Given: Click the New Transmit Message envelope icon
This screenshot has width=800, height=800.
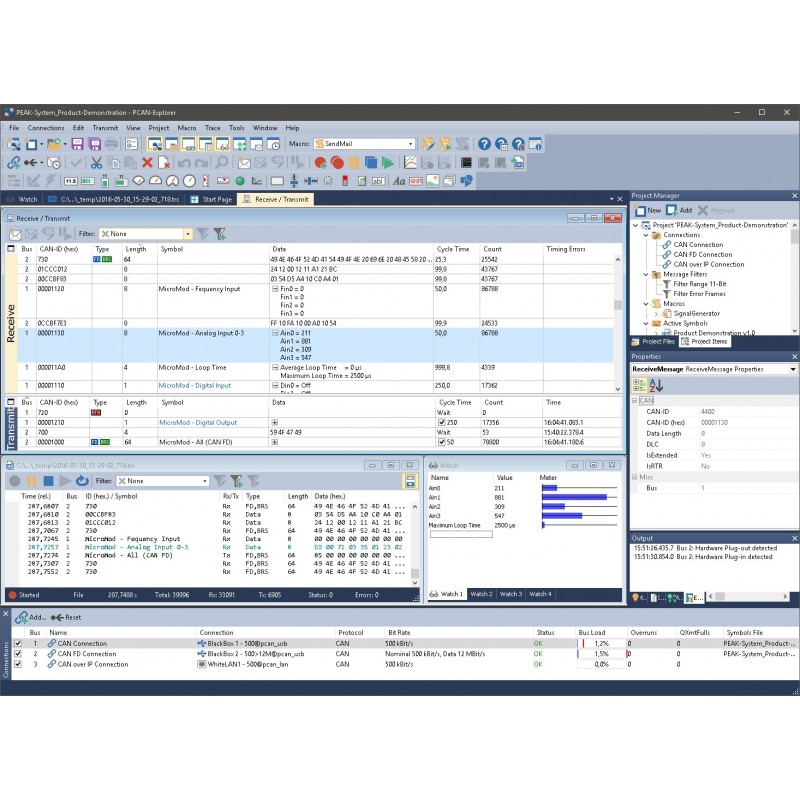Looking at the screenshot, I should point(244,163).
